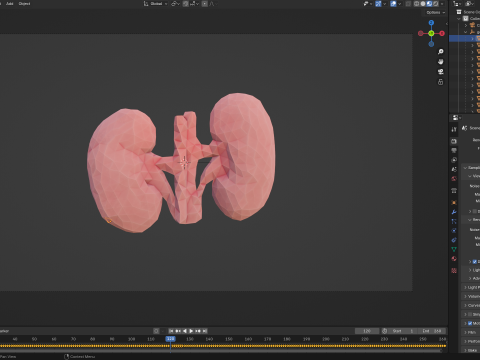Open the Modifiers properties tab wrench
Screen dimensions: 480x360
[454, 212]
